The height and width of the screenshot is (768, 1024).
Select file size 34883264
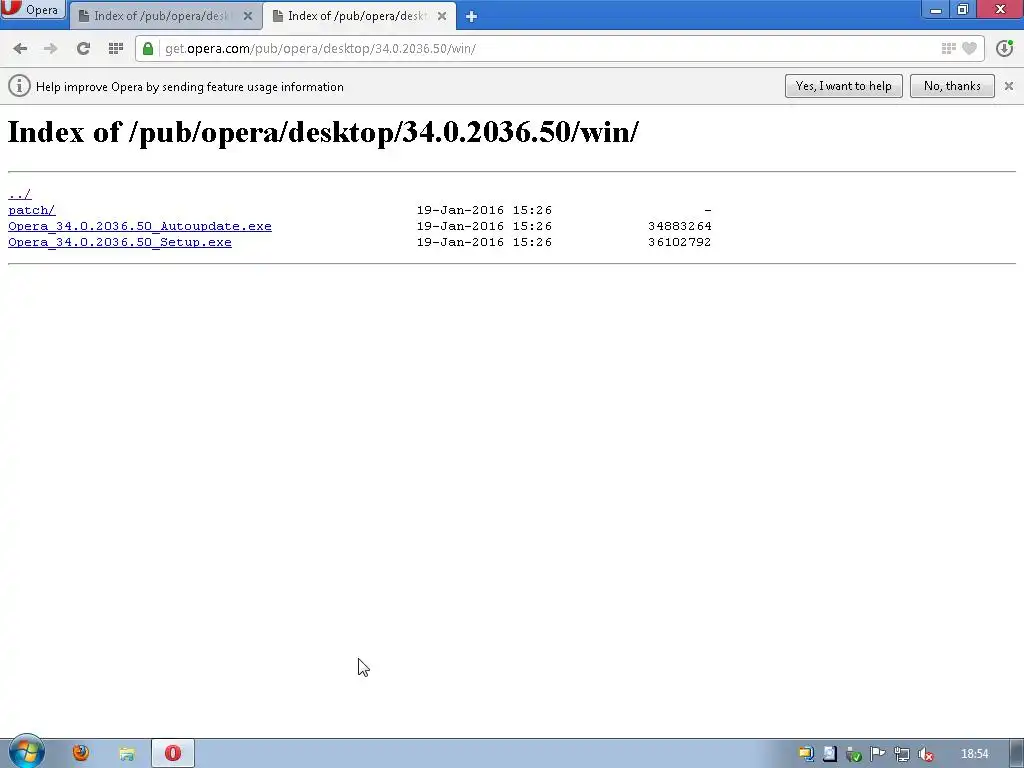click(679, 226)
